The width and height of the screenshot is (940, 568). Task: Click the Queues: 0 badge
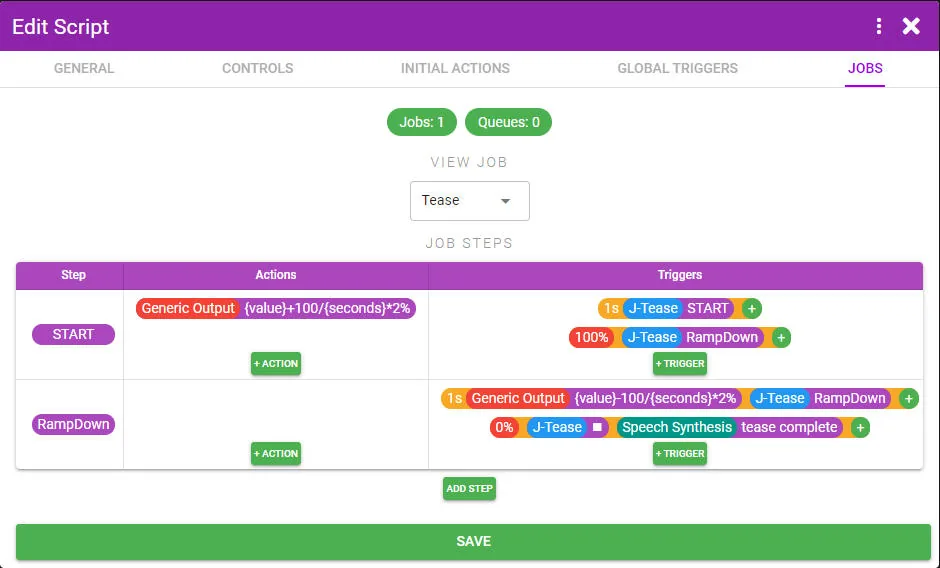click(508, 122)
